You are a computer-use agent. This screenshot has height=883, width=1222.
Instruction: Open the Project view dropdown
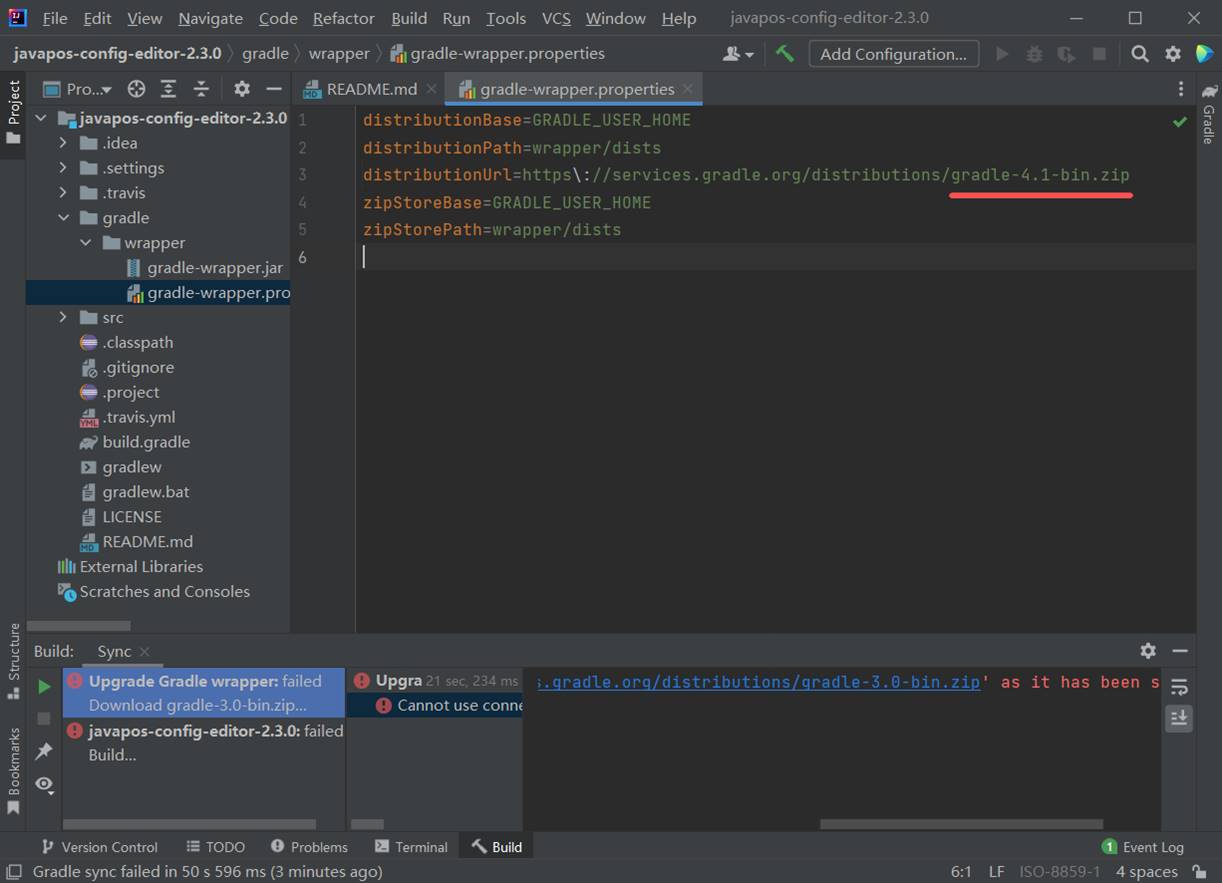pos(80,89)
